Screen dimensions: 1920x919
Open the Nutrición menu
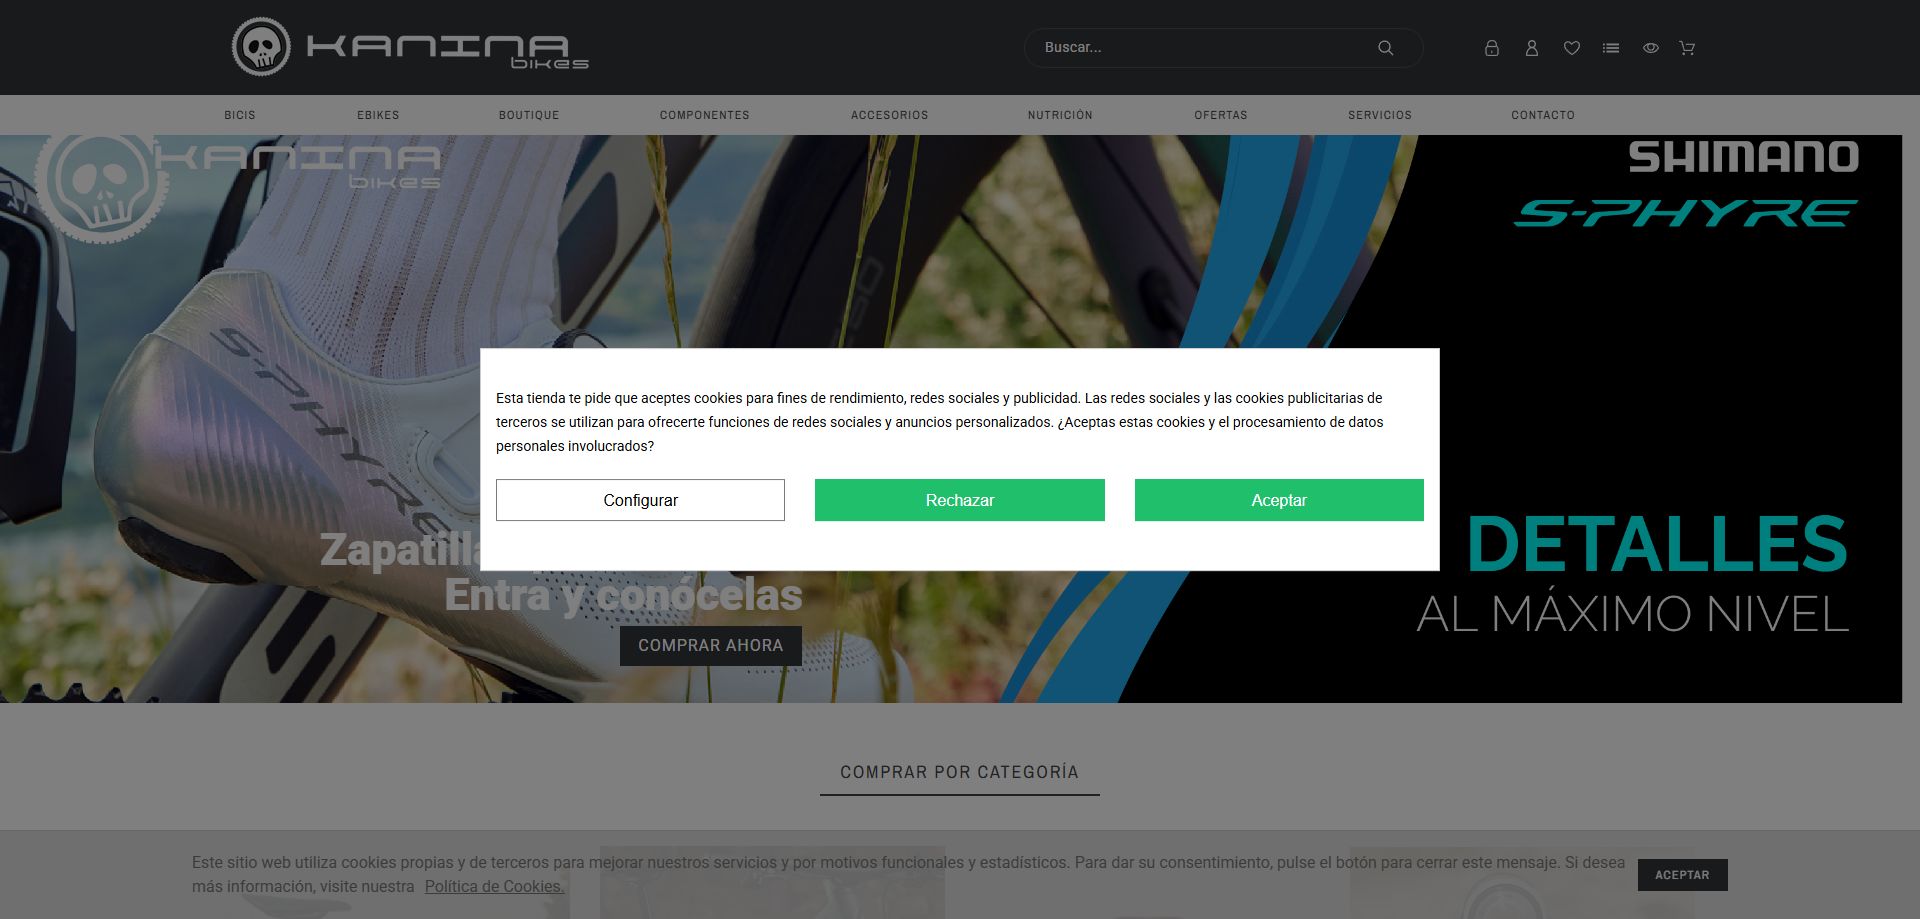pyautogui.click(x=1060, y=115)
